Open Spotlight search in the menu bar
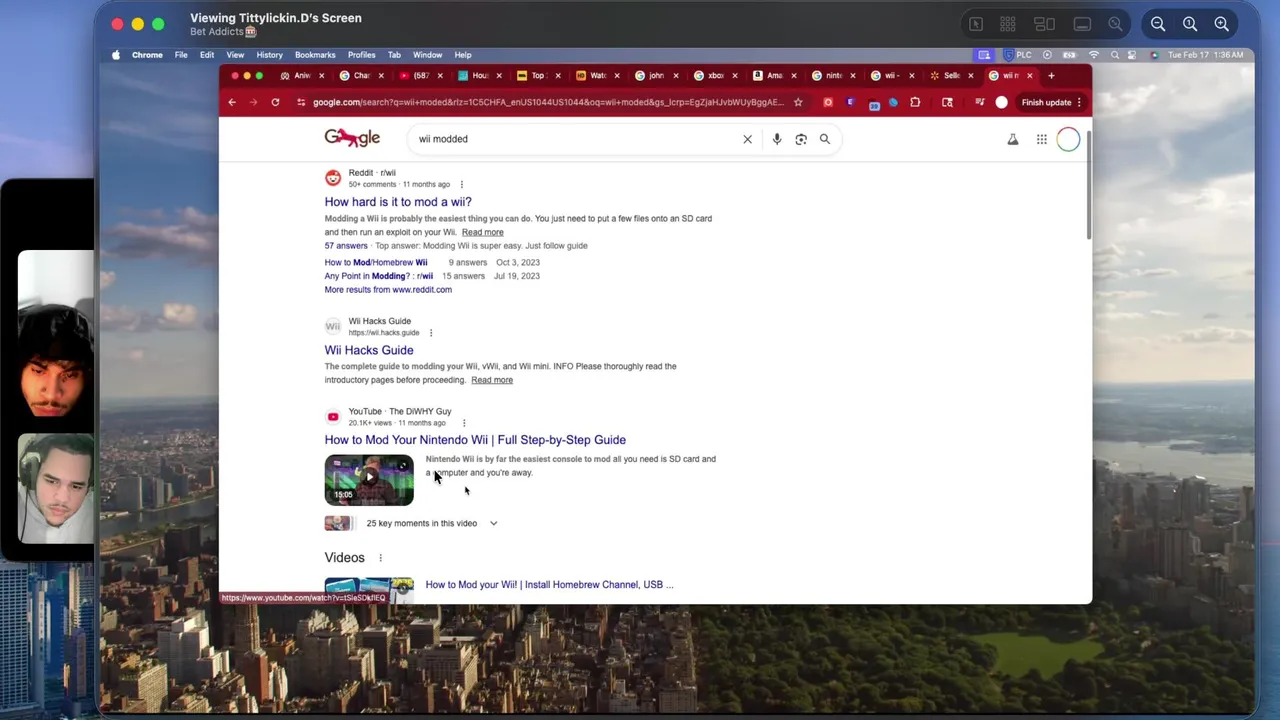The height and width of the screenshot is (720, 1280). [1115, 55]
